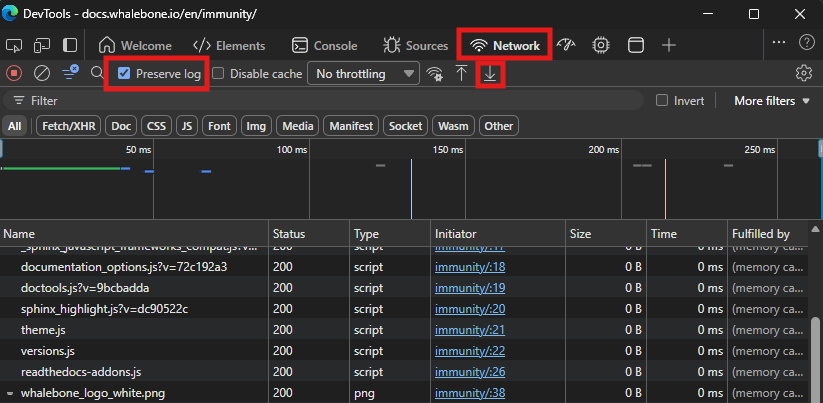Check the Invert checkbox

tap(662, 100)
